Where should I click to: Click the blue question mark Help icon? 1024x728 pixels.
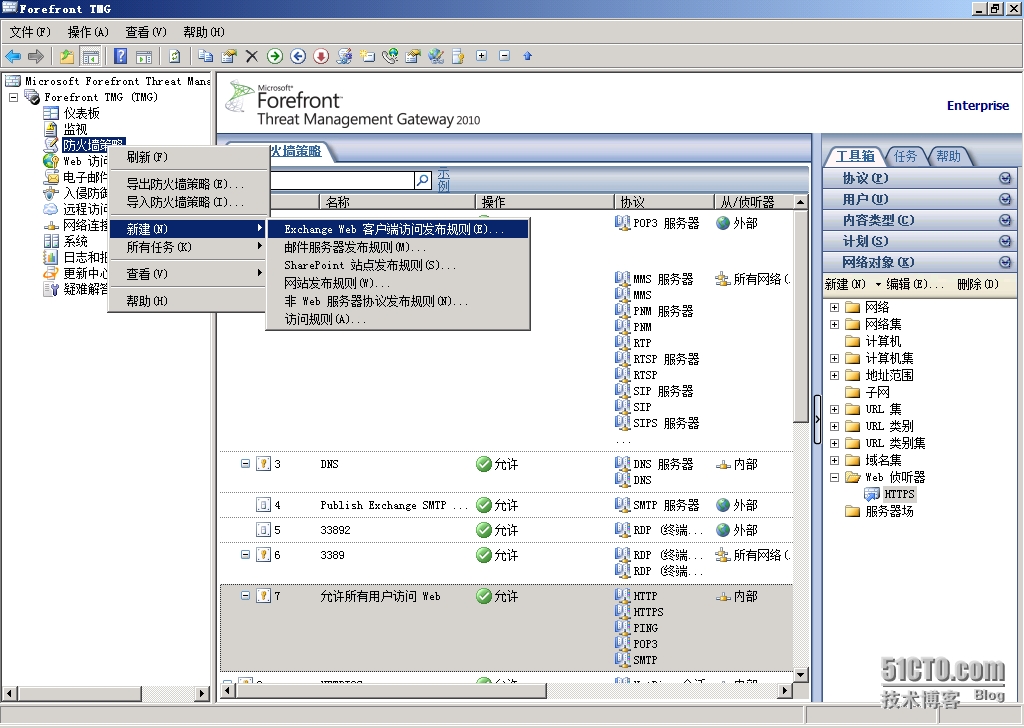tap(121, 56)
